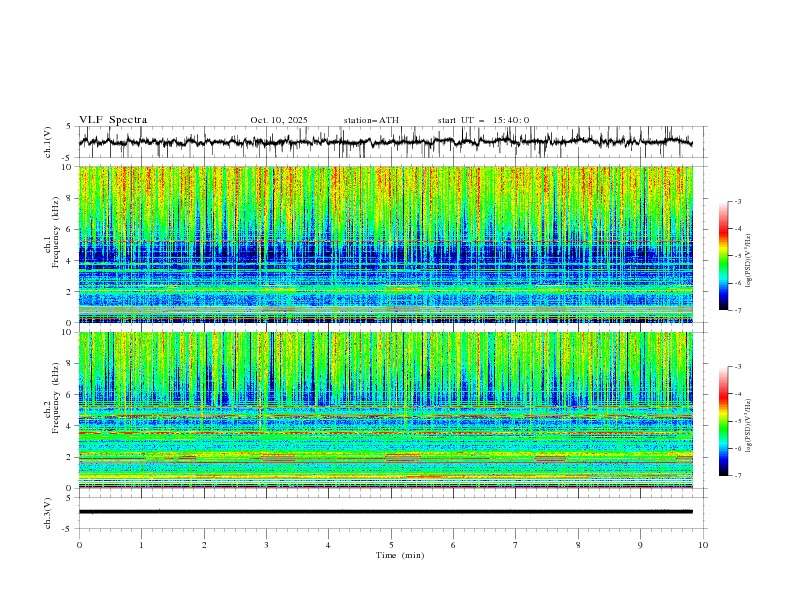Click the "ch.1(V)" waveform axis label
The image size is (792, 612).
point(48,142)
